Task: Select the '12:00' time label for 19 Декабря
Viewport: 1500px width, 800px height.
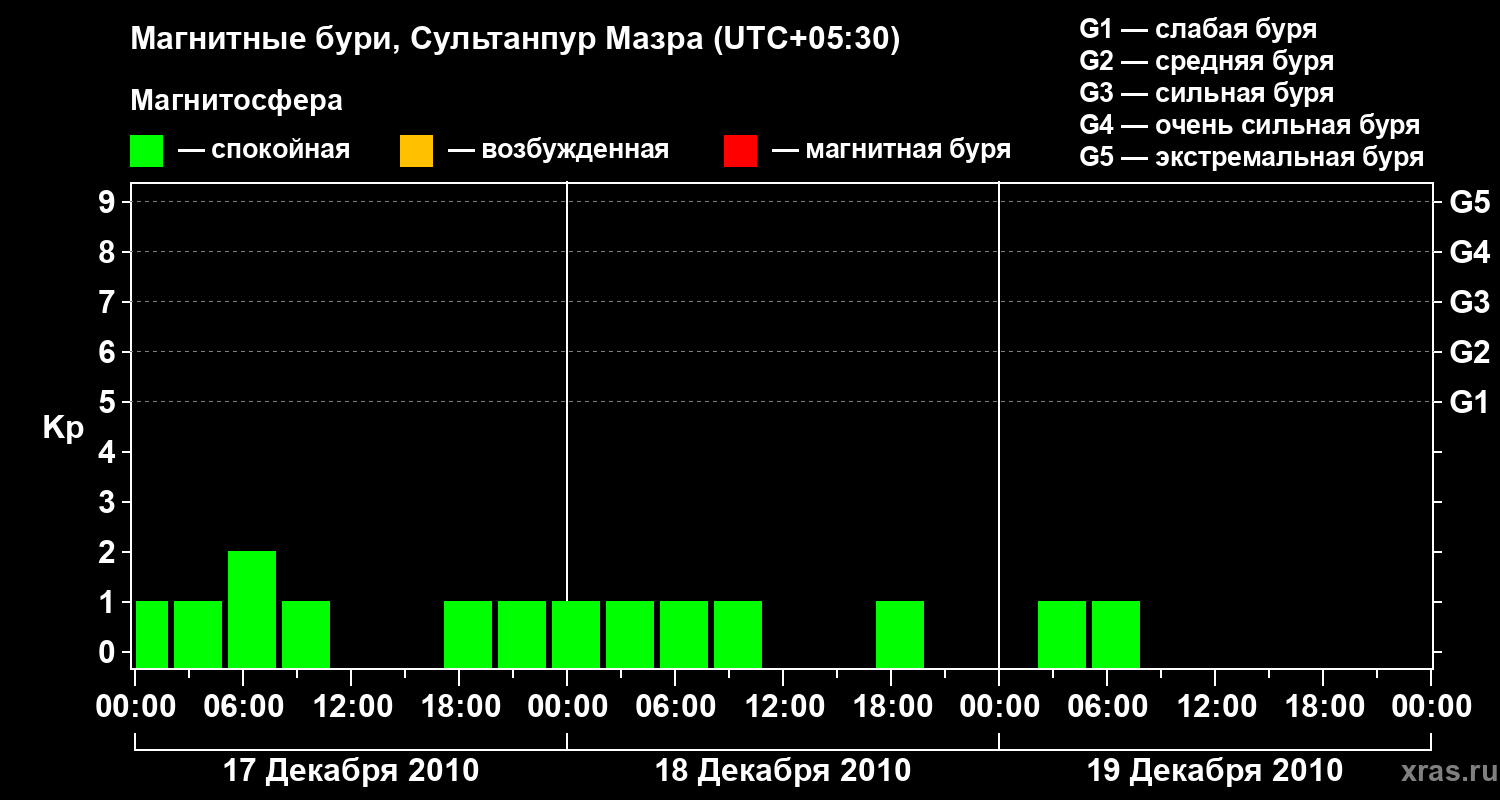Action: click(1215, 706)
